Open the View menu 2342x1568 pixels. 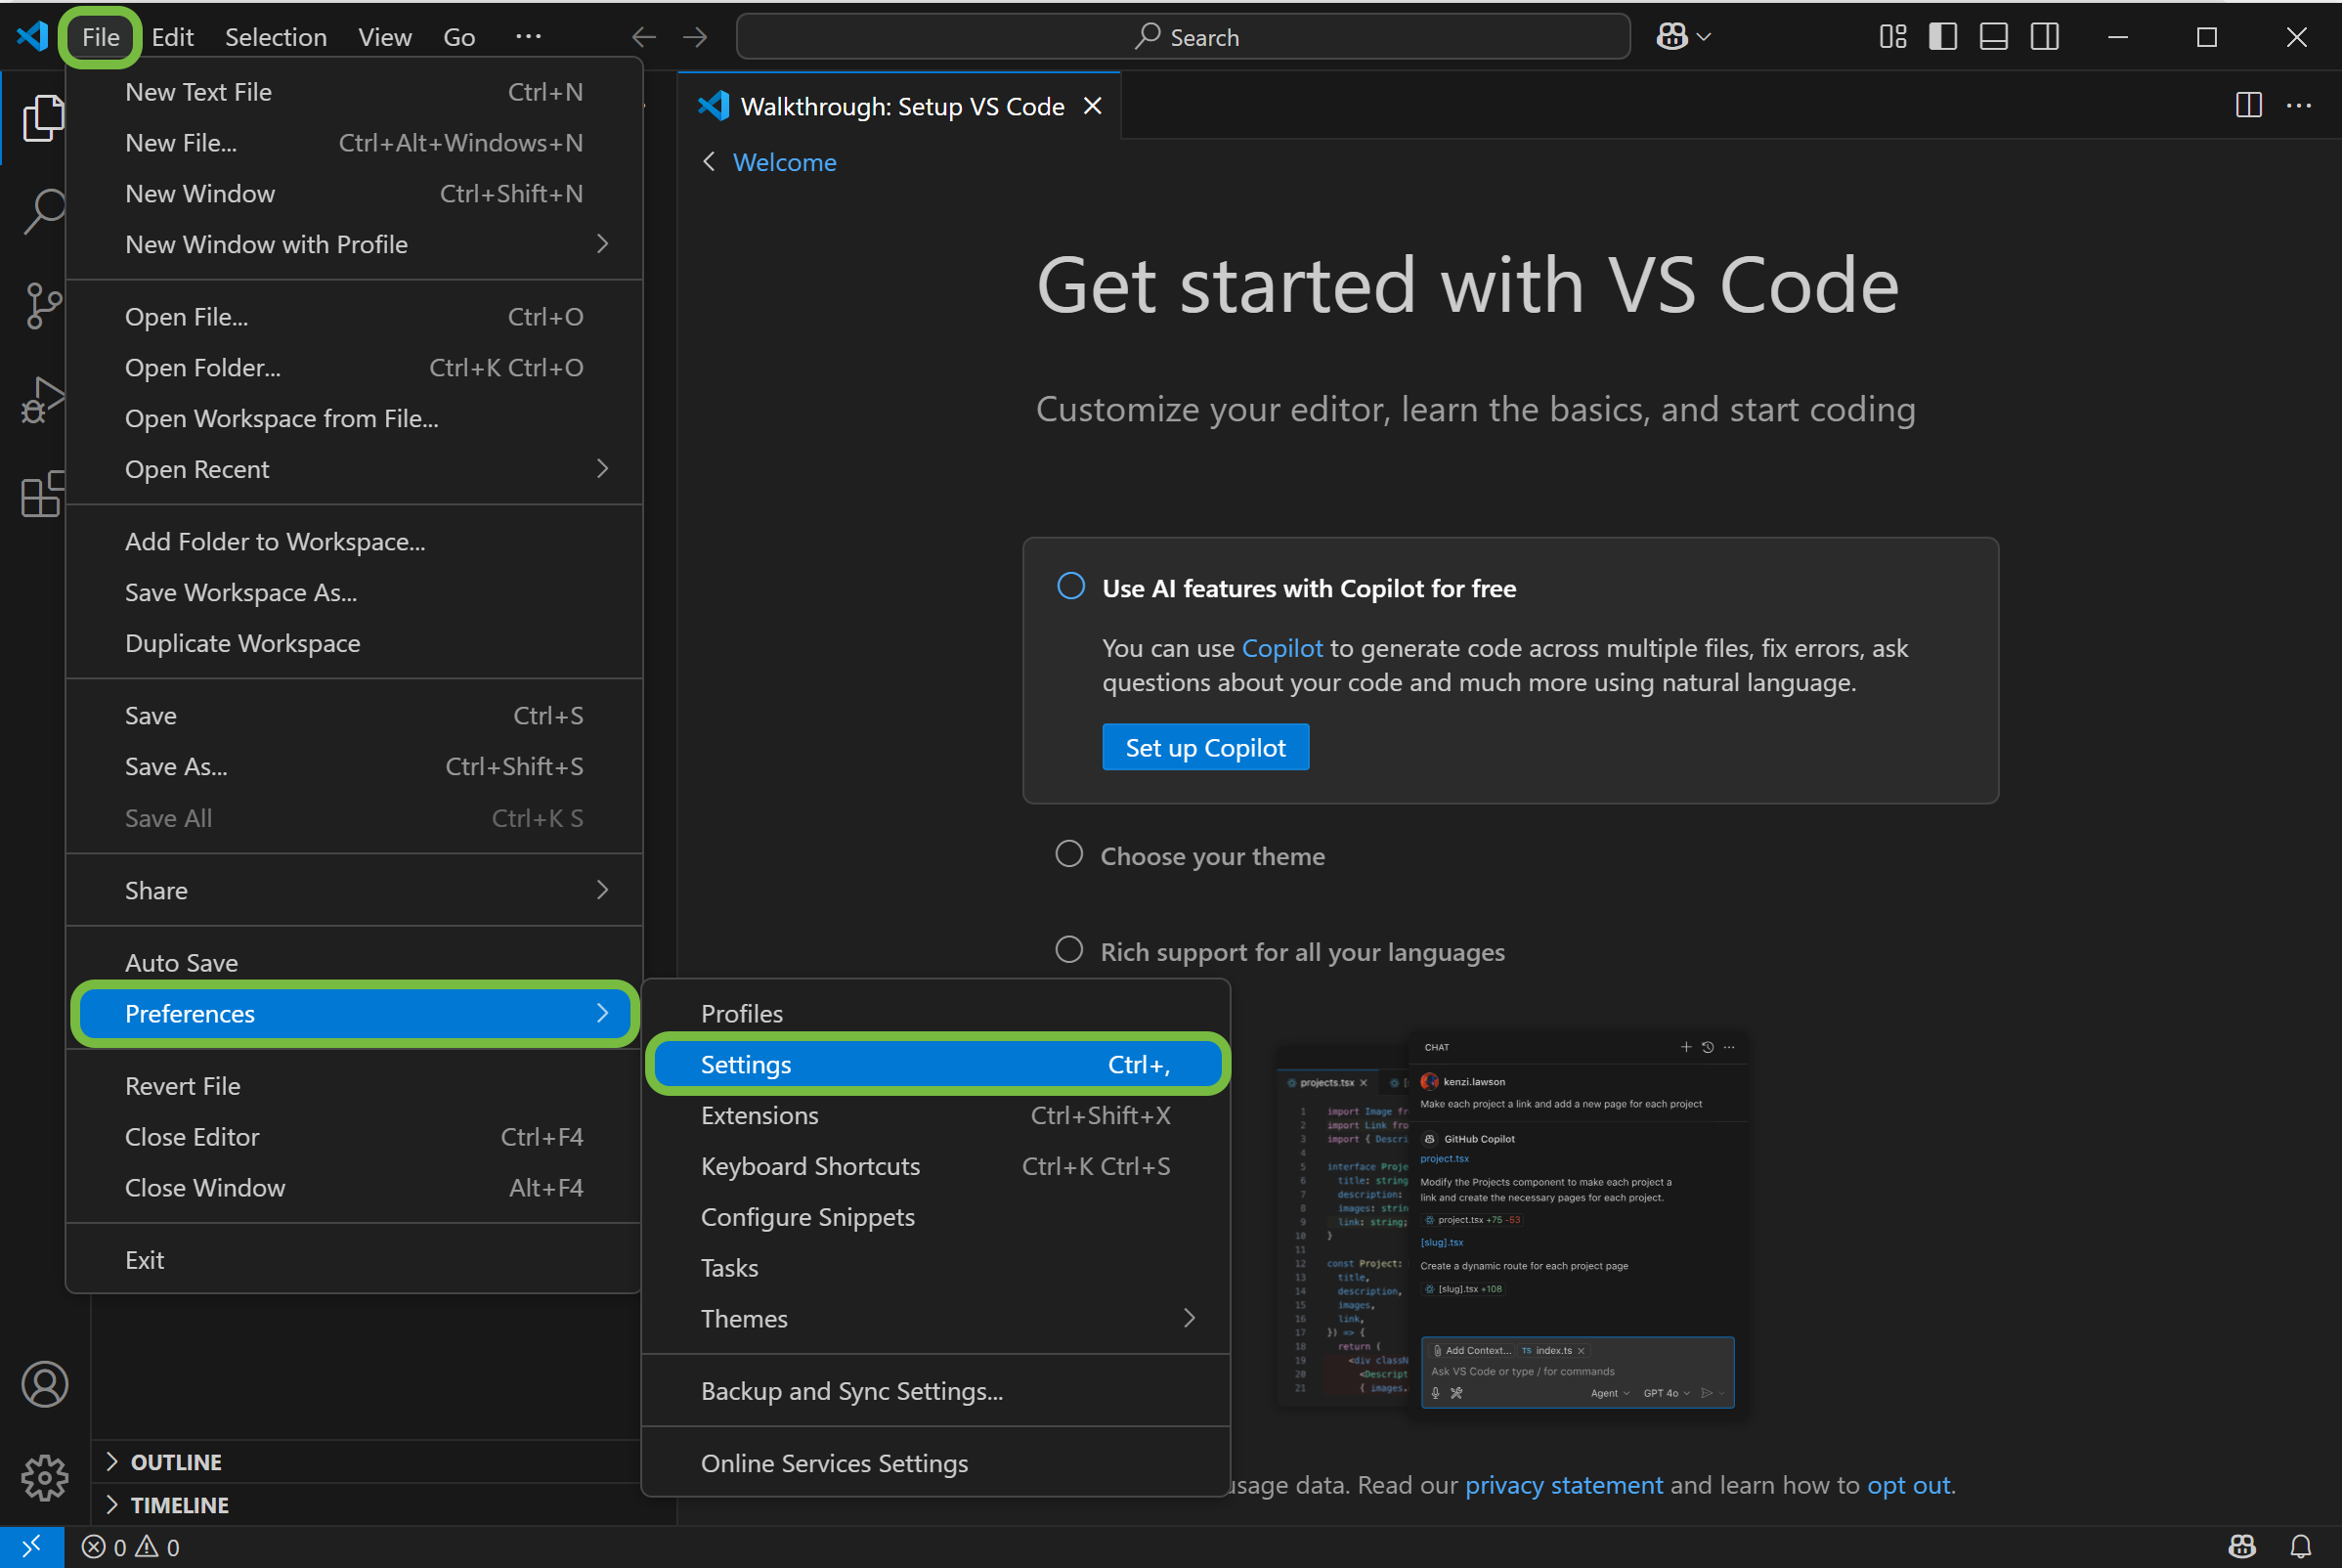pyautogui.click(x=385, y=37)
